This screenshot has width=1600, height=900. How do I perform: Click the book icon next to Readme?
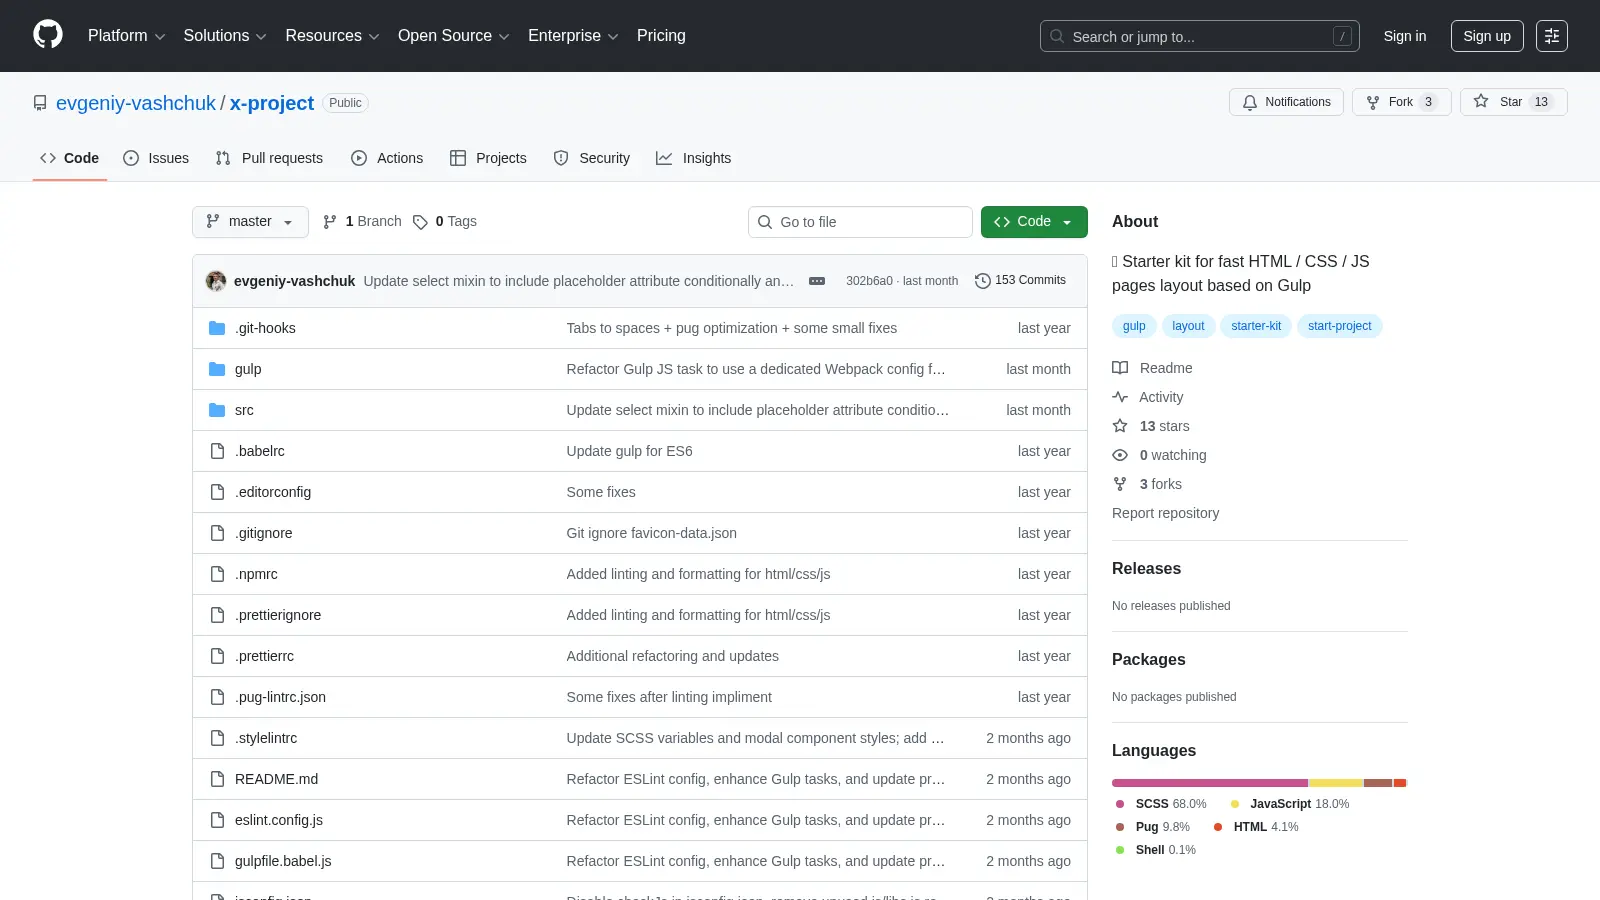click(1120, 368)
